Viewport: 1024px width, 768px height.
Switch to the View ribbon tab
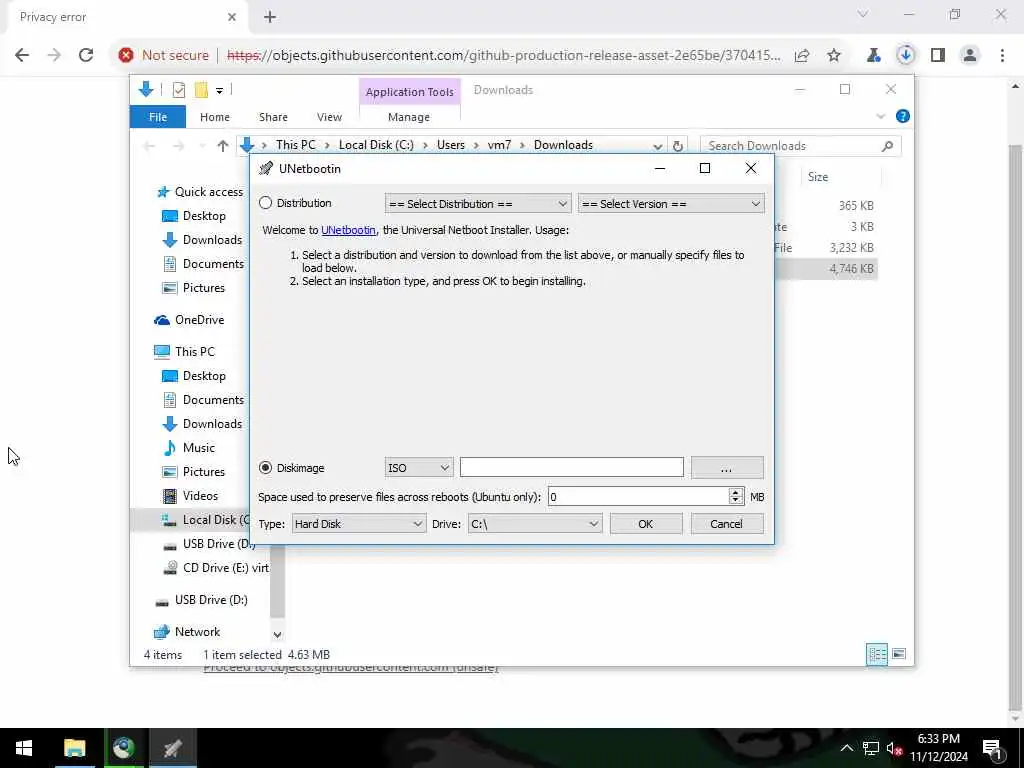click(x=329, y=117)
